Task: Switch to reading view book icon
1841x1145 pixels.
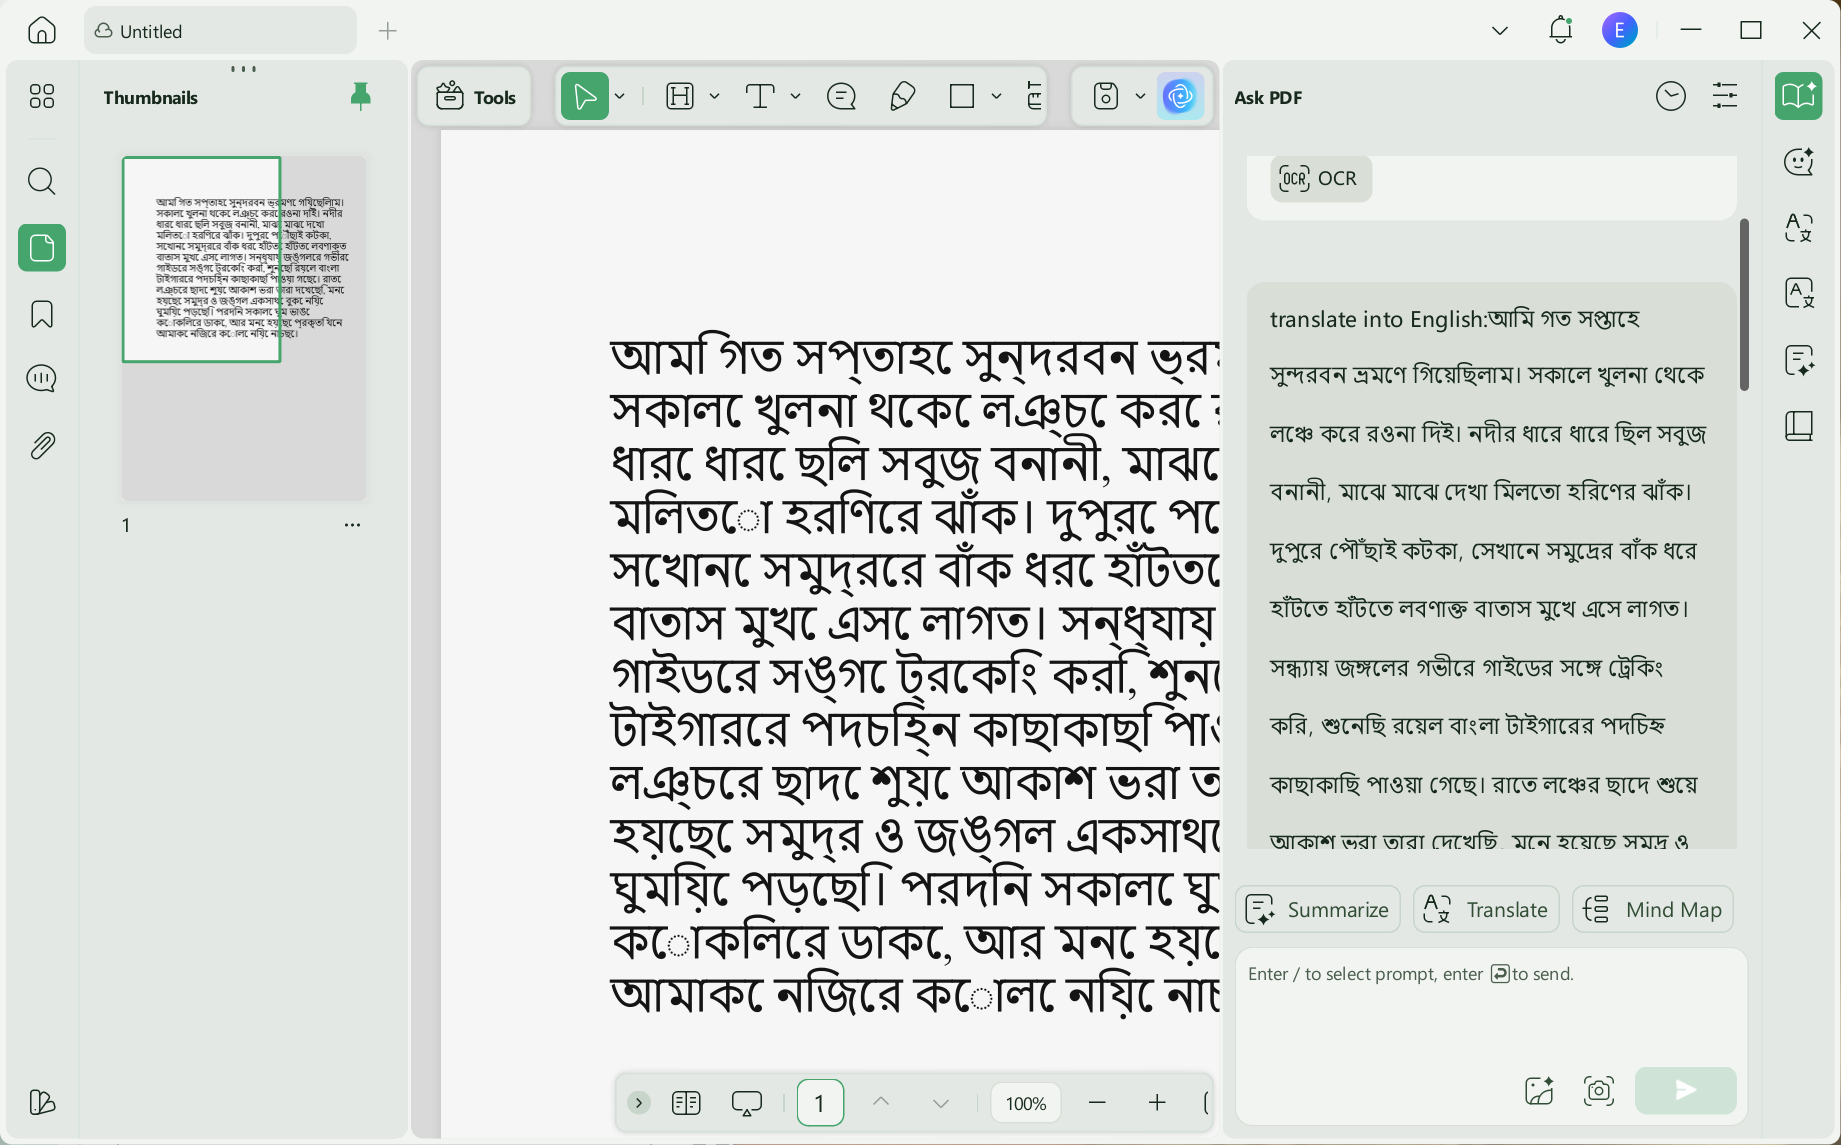Action: coord(686,1103)
